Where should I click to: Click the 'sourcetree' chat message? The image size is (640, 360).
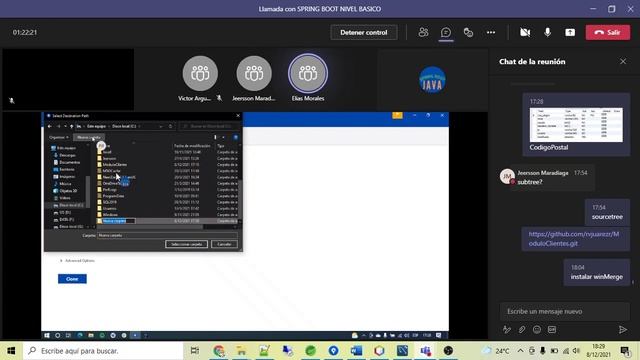point(607,217)
